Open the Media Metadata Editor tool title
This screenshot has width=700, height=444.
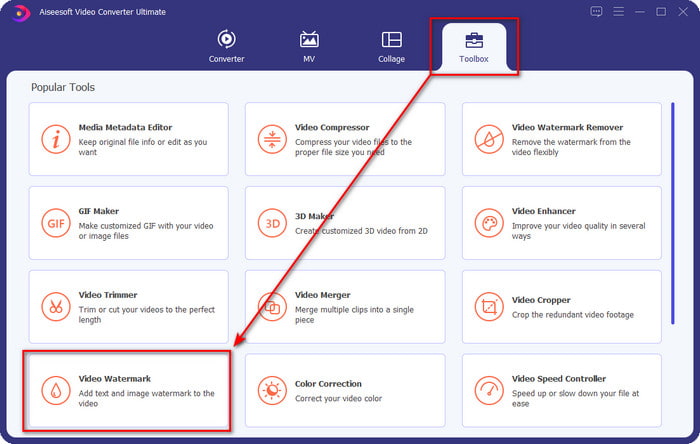[125, 128]
